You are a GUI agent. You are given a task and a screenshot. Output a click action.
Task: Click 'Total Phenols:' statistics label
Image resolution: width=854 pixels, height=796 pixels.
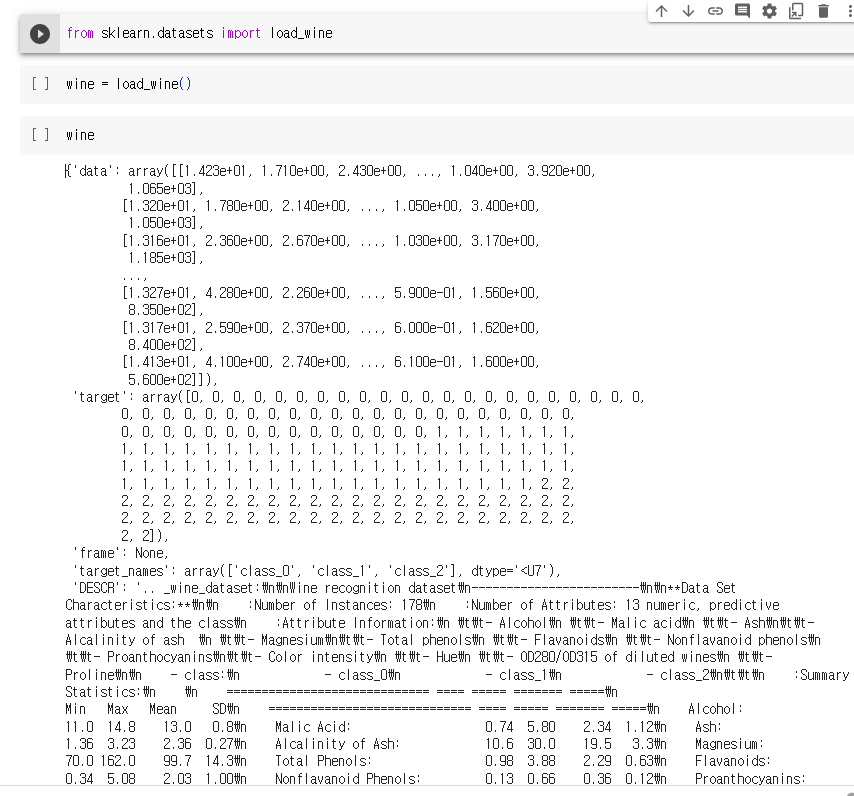pos(324,761)
